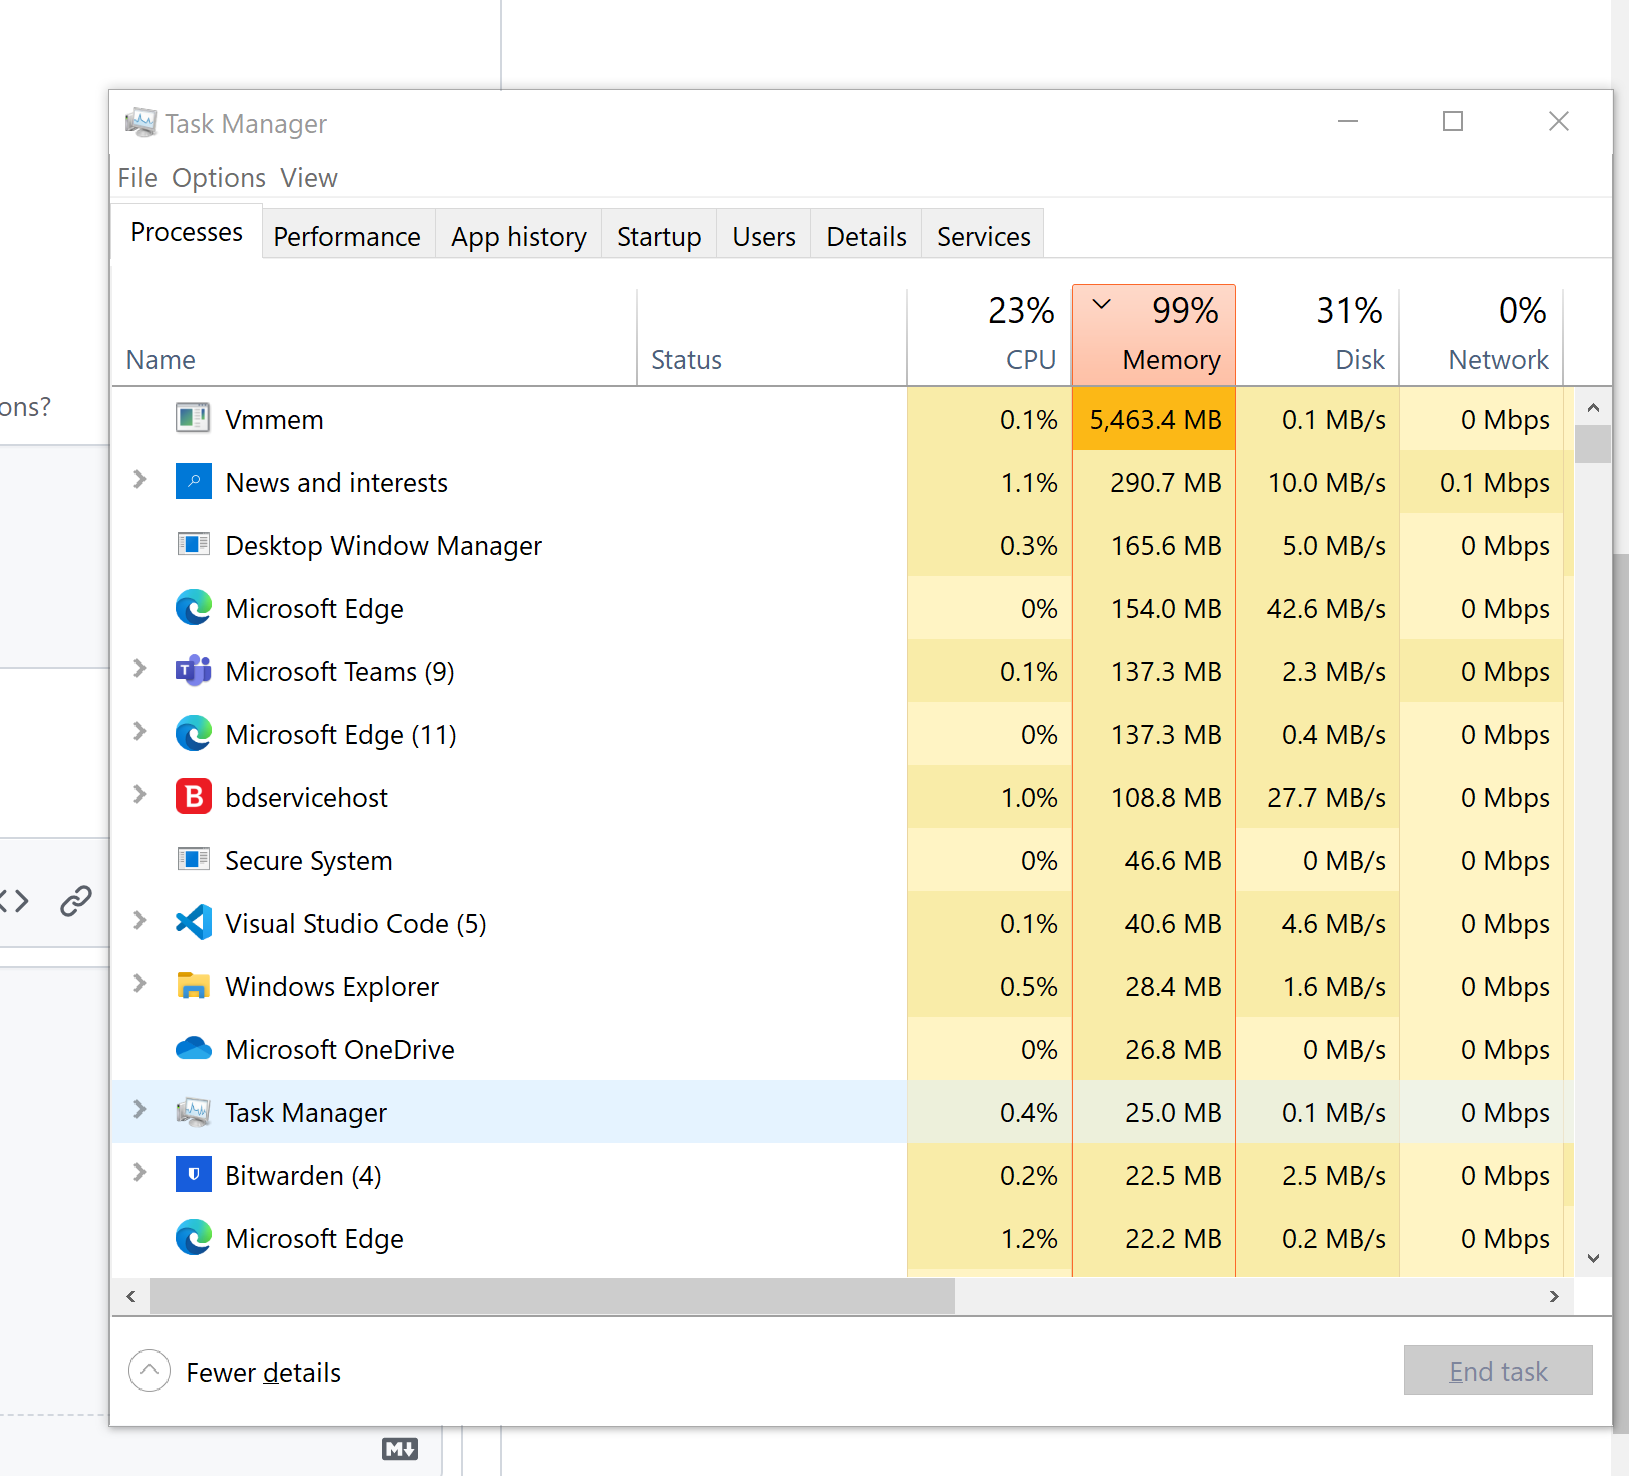Click the 290.7 MB memory cell
Screen dimensions: 1629x1476
[1154, 482]
